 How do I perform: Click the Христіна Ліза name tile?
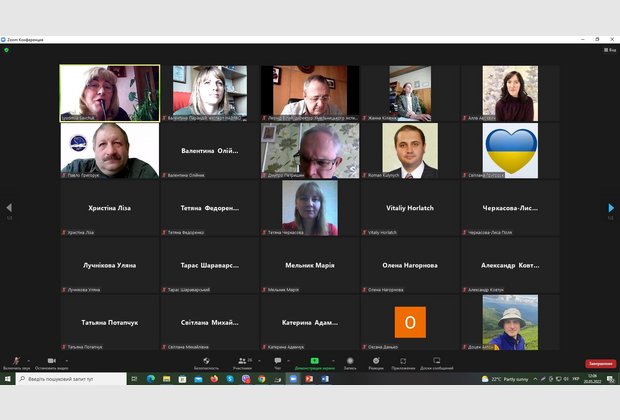tap(110, 208)
